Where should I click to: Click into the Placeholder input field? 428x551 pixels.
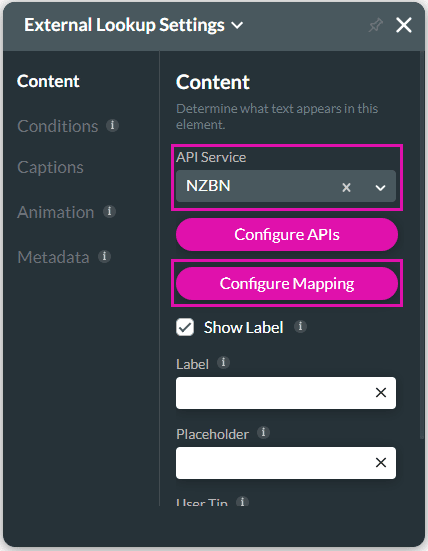(x=286, y=463)
